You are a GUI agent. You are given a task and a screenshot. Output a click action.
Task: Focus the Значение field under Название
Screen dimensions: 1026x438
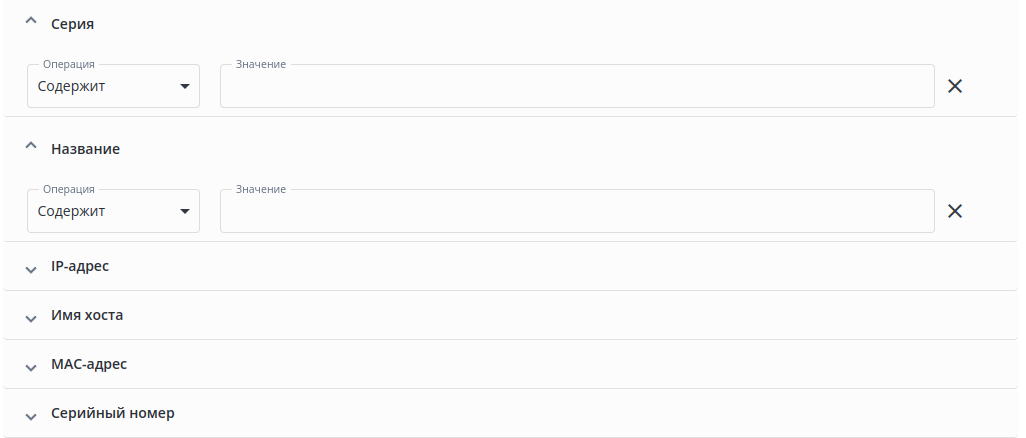[576, 211]
